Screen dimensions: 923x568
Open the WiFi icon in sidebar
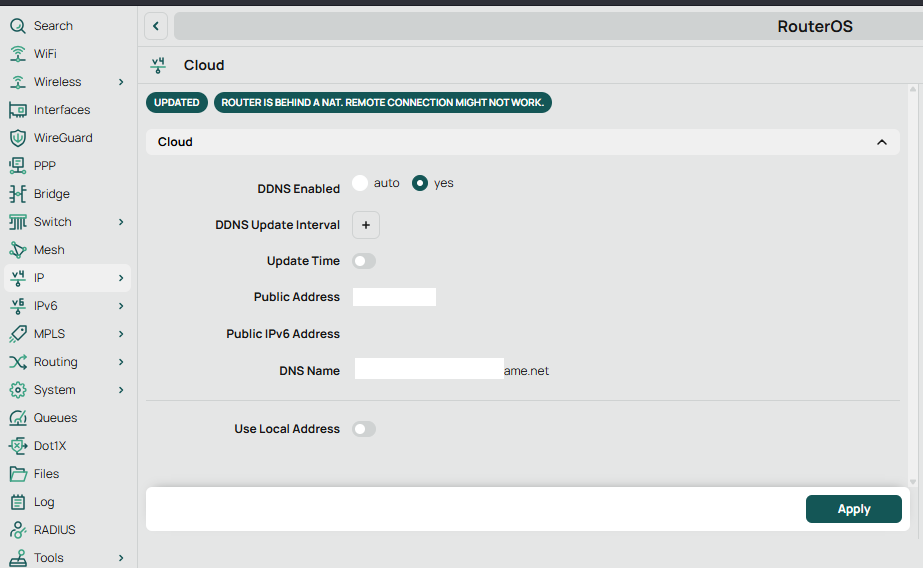coord(18,54)
